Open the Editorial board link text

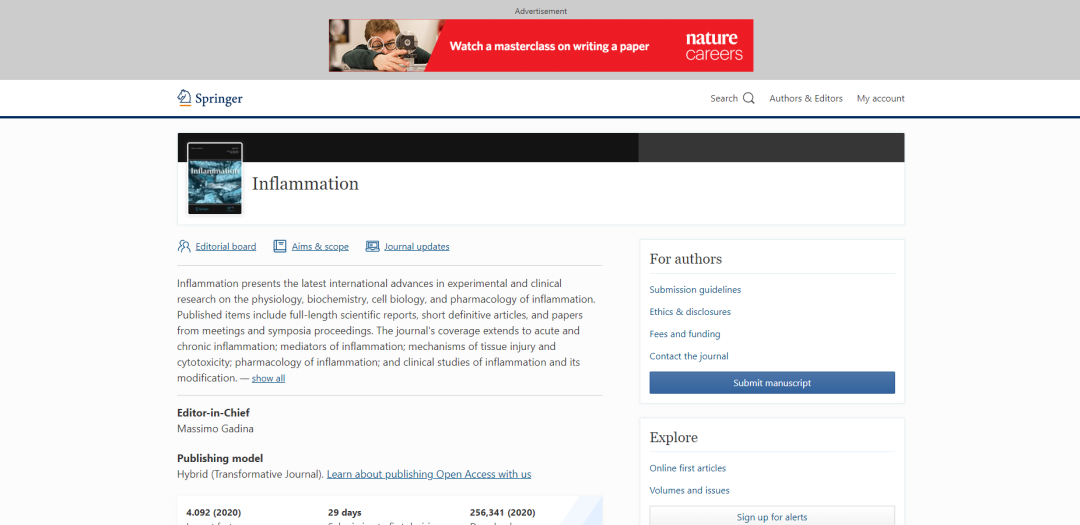click(226, 247)
